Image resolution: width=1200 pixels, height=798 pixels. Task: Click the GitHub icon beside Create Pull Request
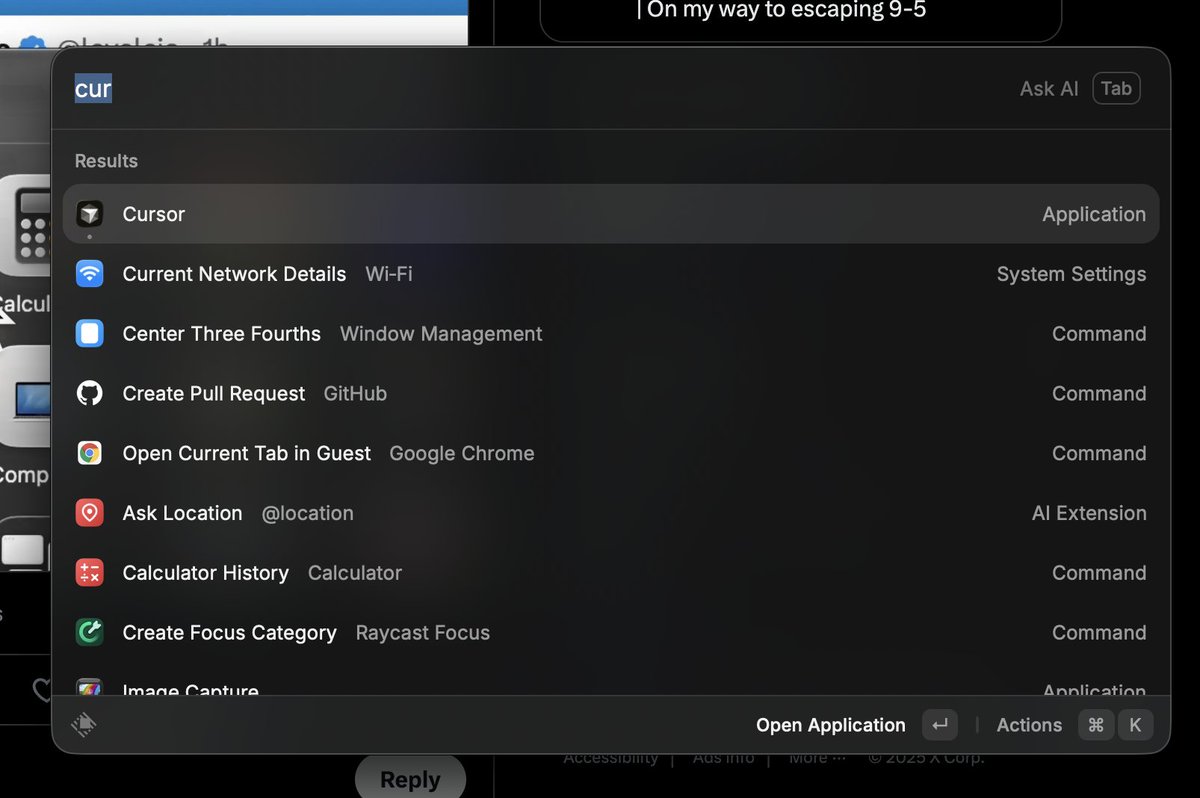pos(90,394)
